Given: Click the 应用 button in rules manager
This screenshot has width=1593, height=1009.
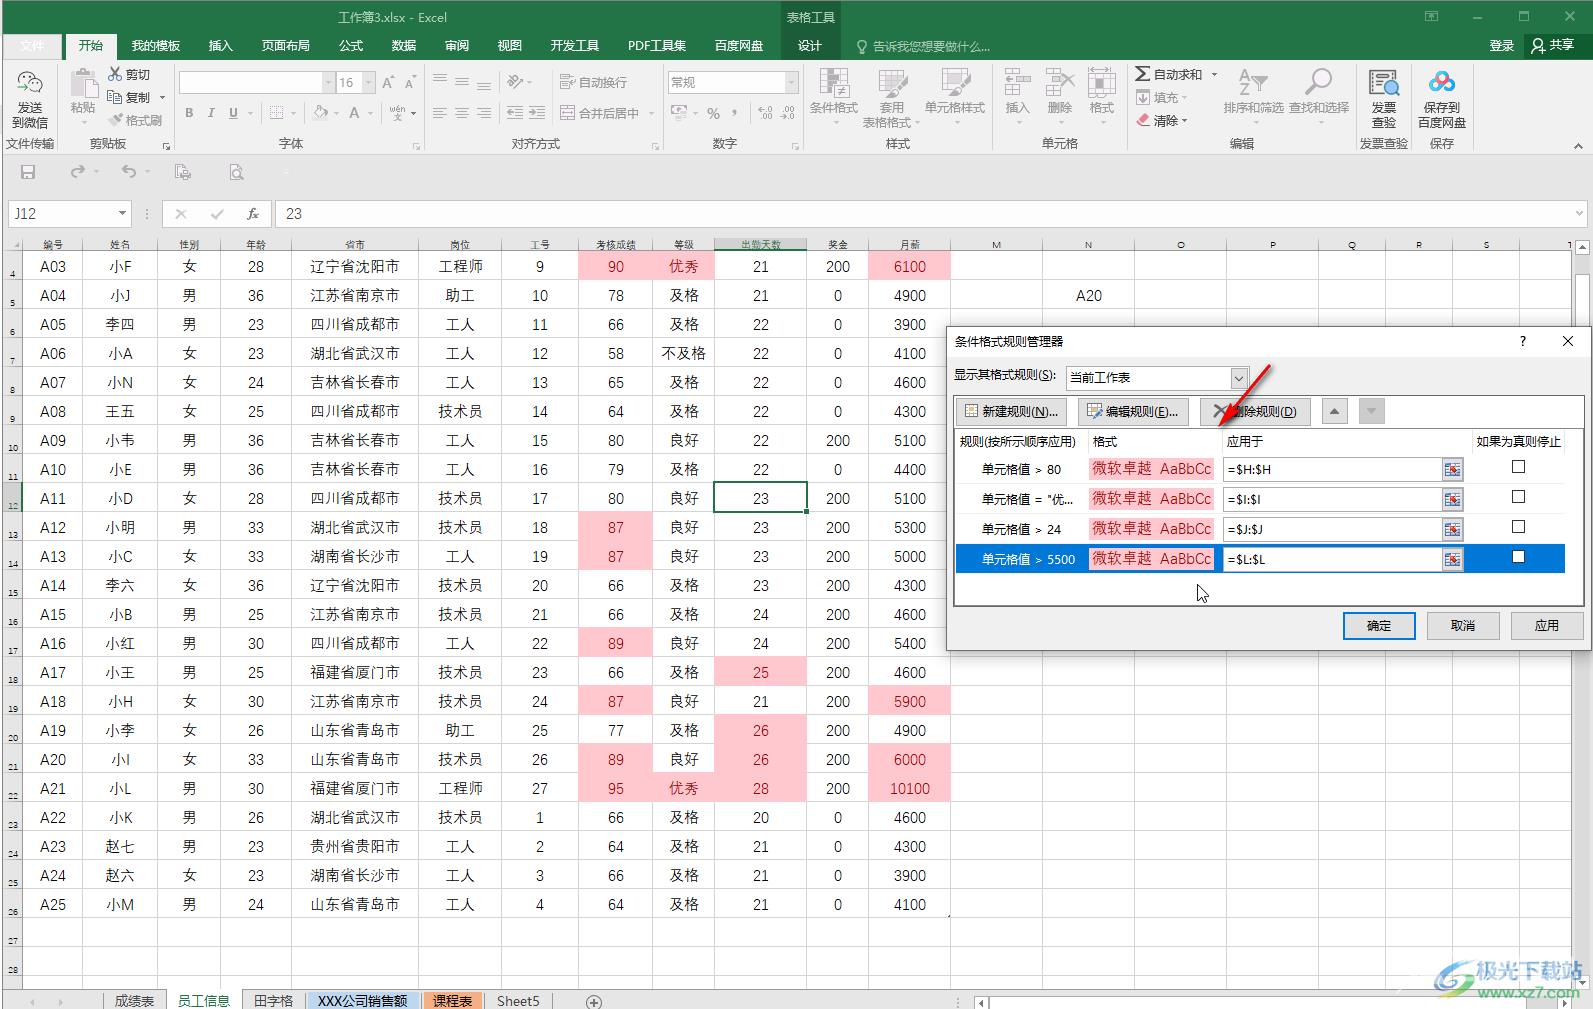Looking at the screenshot, I should [x=1547, y=625].
